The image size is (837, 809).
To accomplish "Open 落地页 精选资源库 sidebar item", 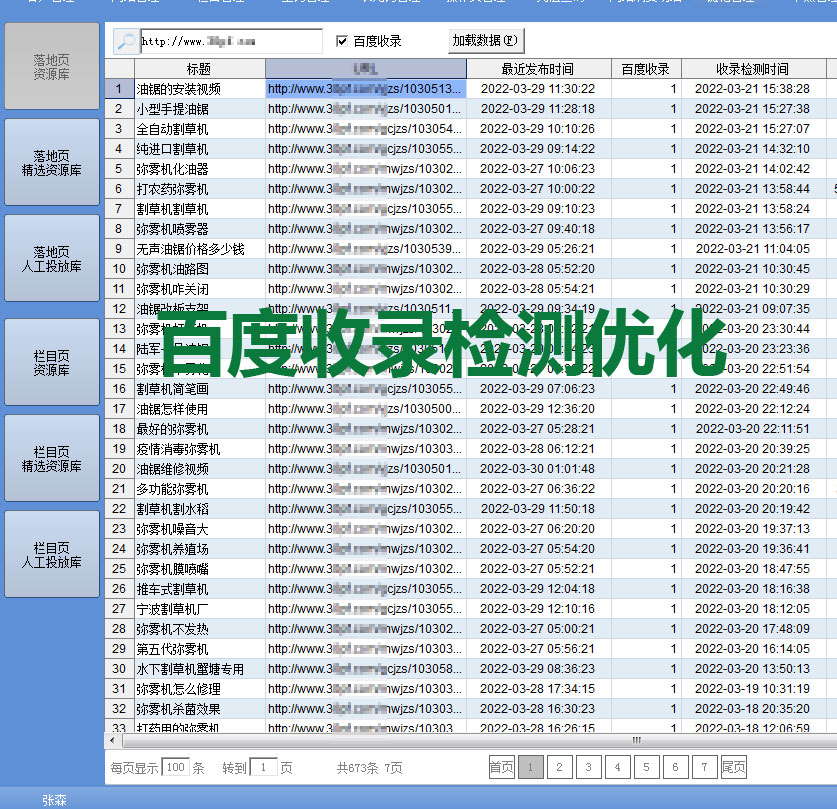I will coord(52,163).
